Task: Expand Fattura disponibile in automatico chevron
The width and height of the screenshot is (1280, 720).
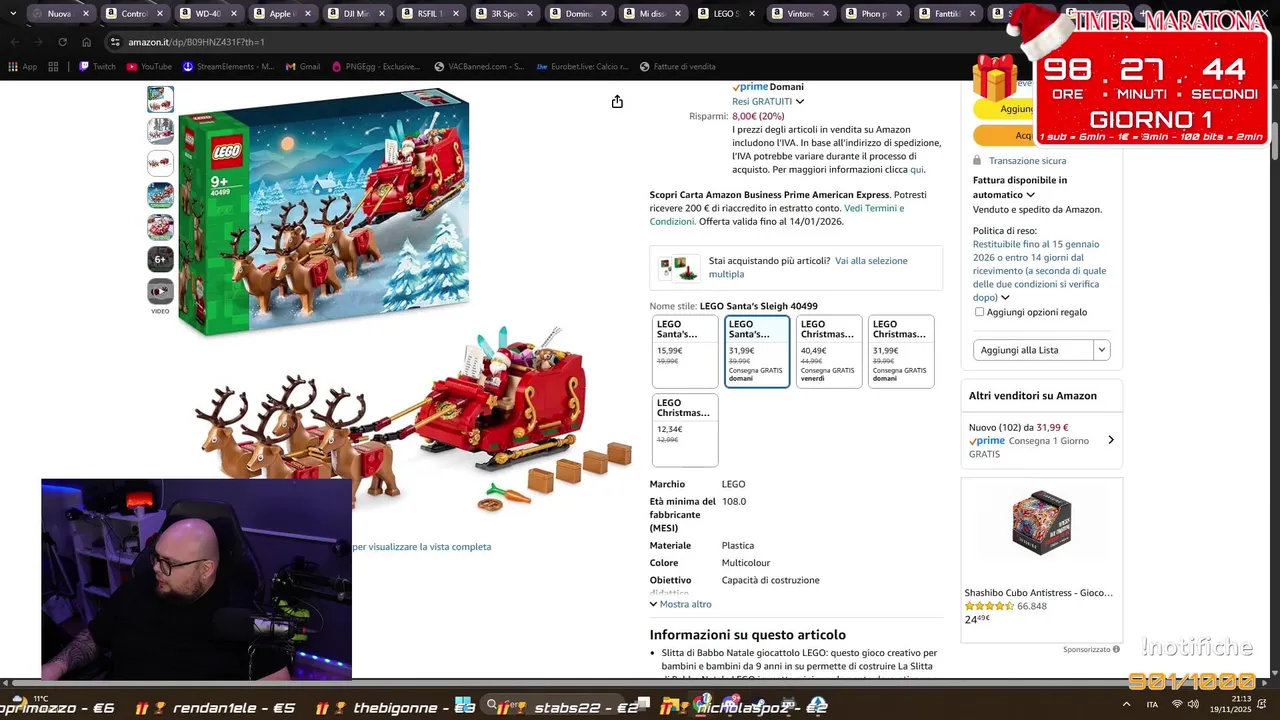Action: pyautogui.click(x=1030, y=195)
